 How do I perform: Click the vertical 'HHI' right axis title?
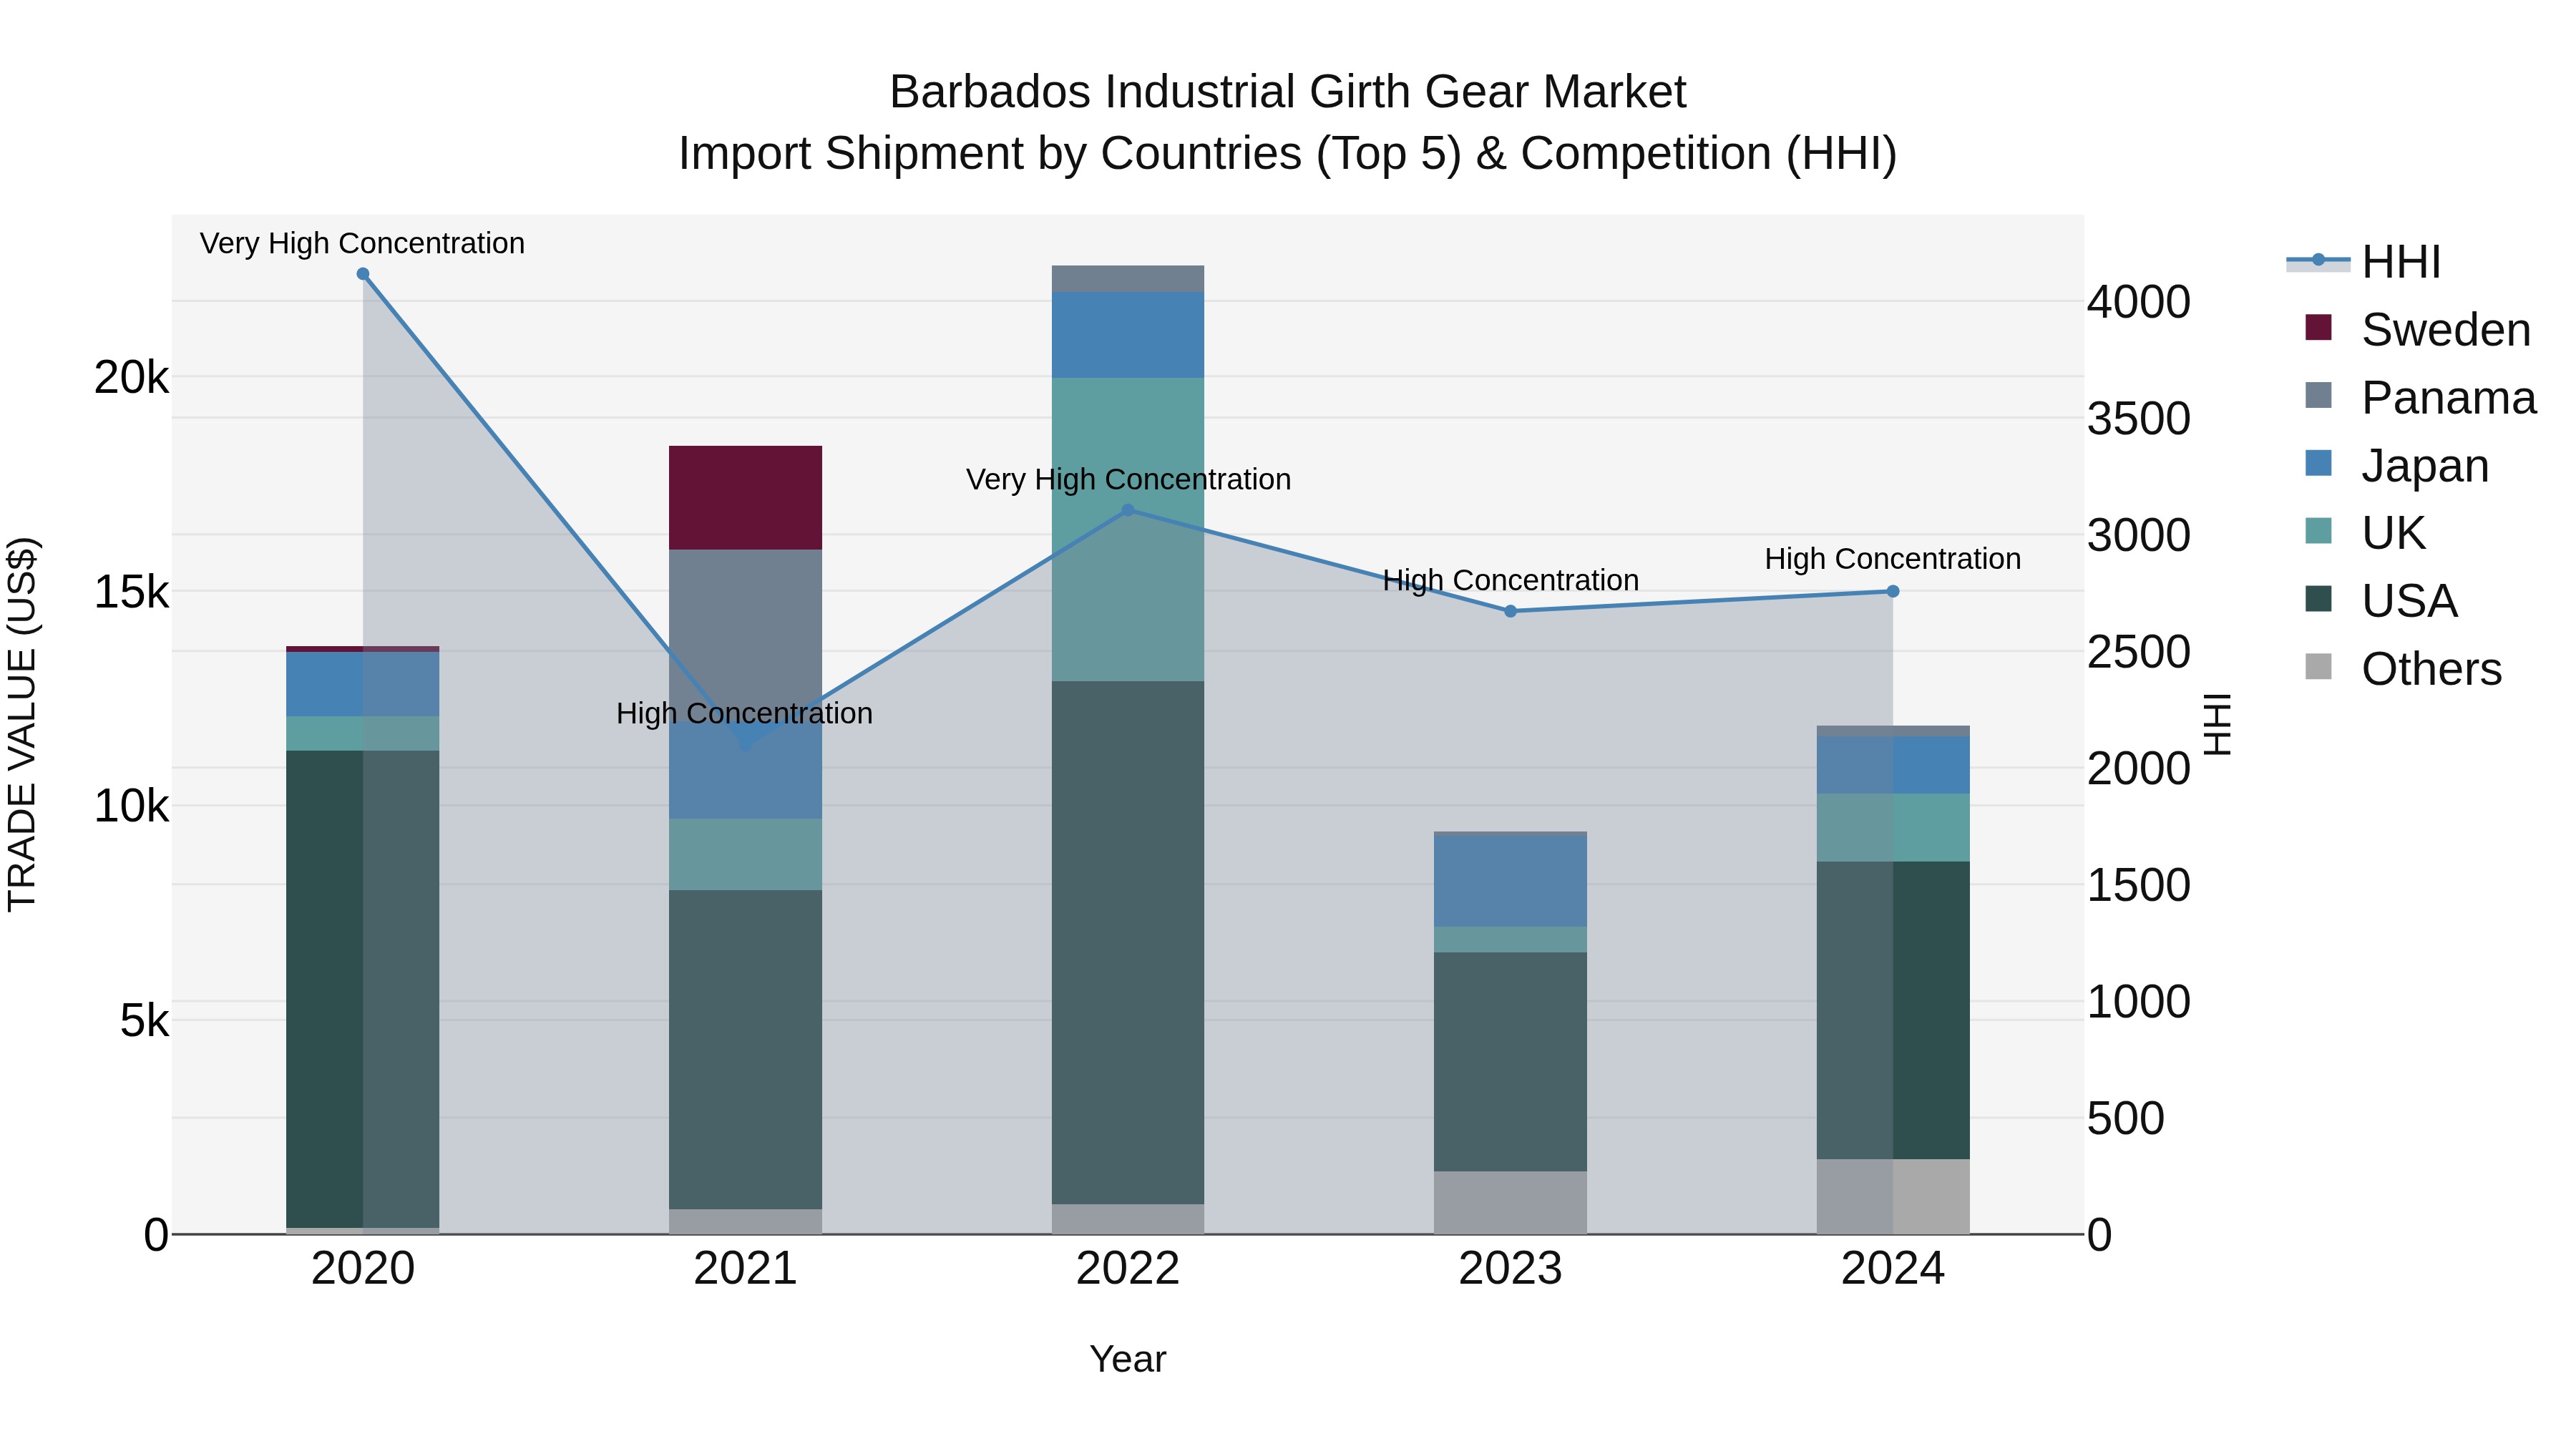tap(2217, 724)
